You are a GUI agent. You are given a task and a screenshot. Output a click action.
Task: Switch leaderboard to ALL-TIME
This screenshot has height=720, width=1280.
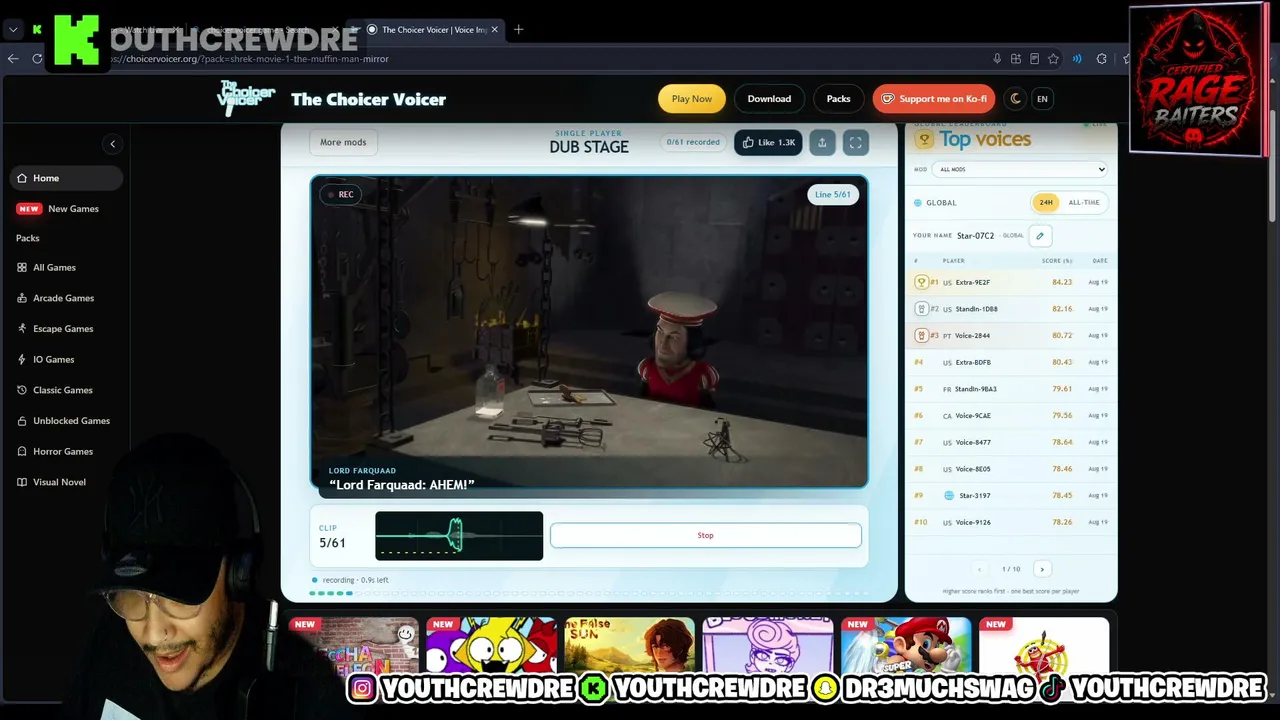pos(1084,203)
